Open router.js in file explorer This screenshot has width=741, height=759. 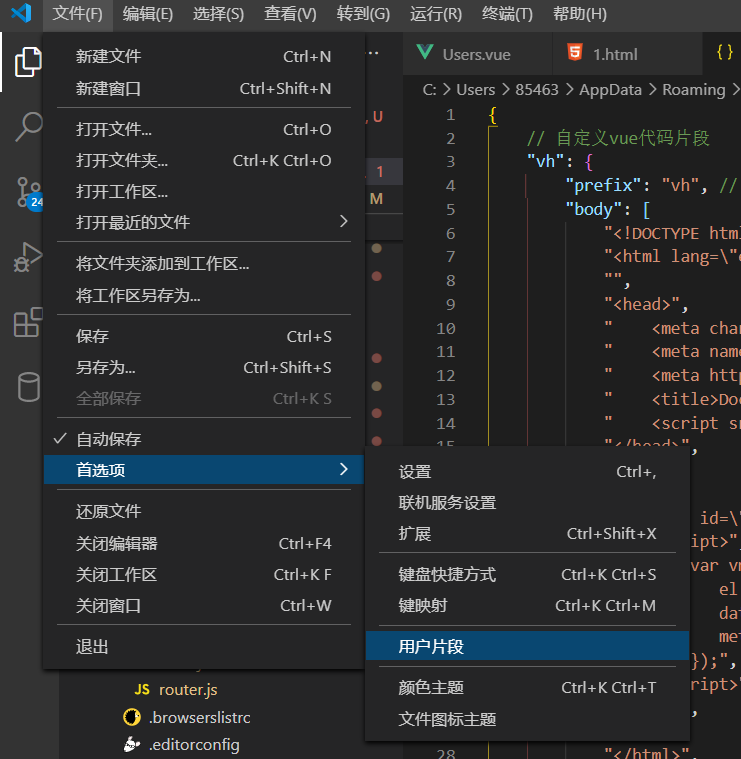pos(188,689)
